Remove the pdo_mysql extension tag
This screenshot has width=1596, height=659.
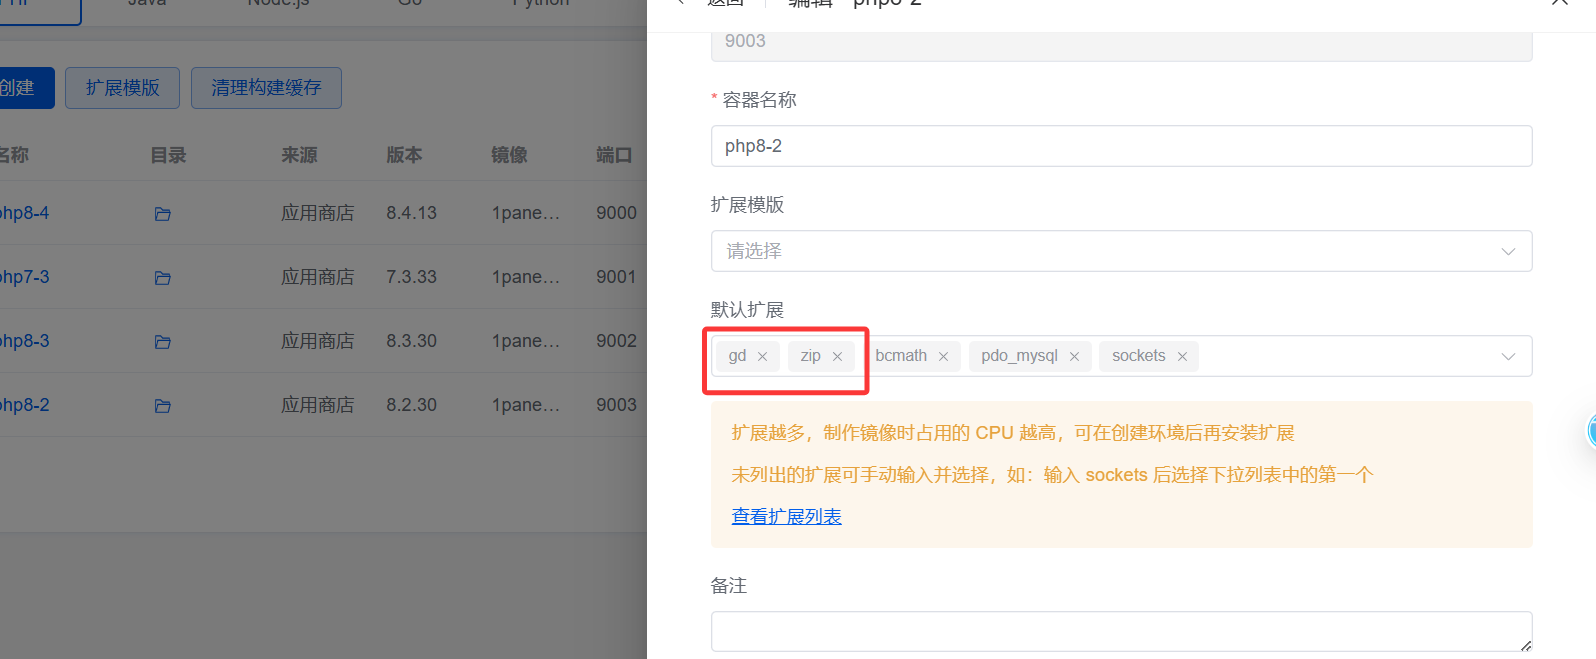1074,357
